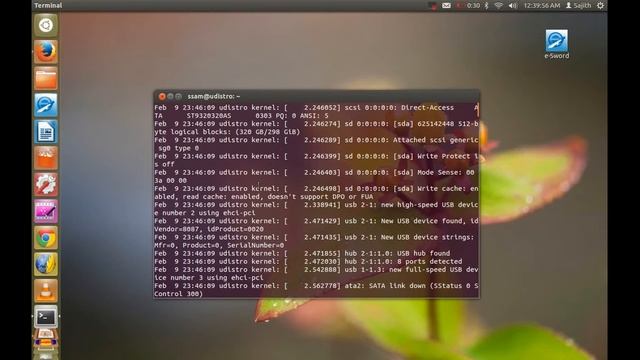This screenshot has height=360, width=640.
Task: Open Ubuntu Software Center in the launcher
Action: click(x=46, y=158)
